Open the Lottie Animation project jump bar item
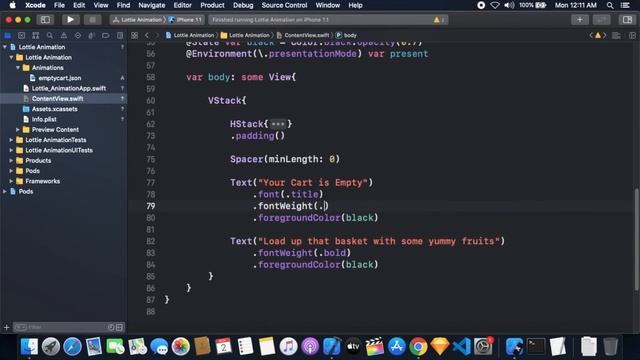640x360 pixels. (190, 36)
